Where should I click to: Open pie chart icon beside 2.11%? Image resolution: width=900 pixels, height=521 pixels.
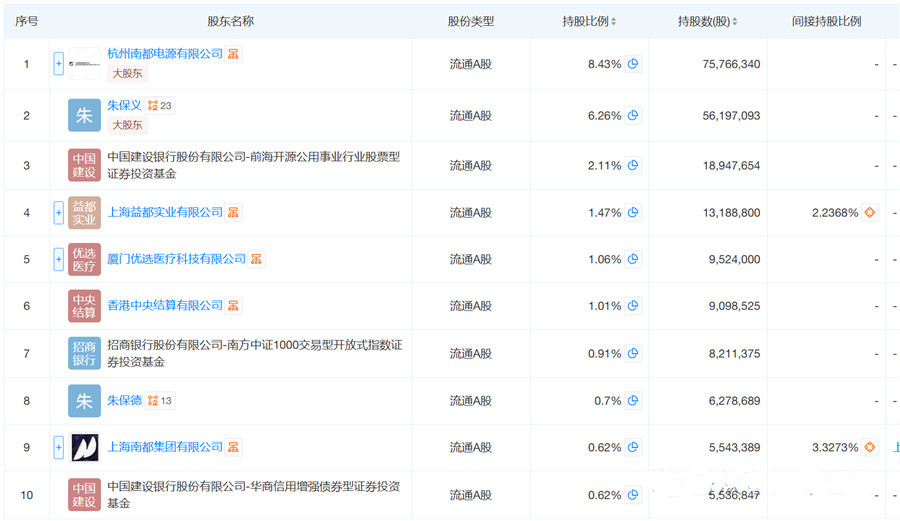pos(633,165)
